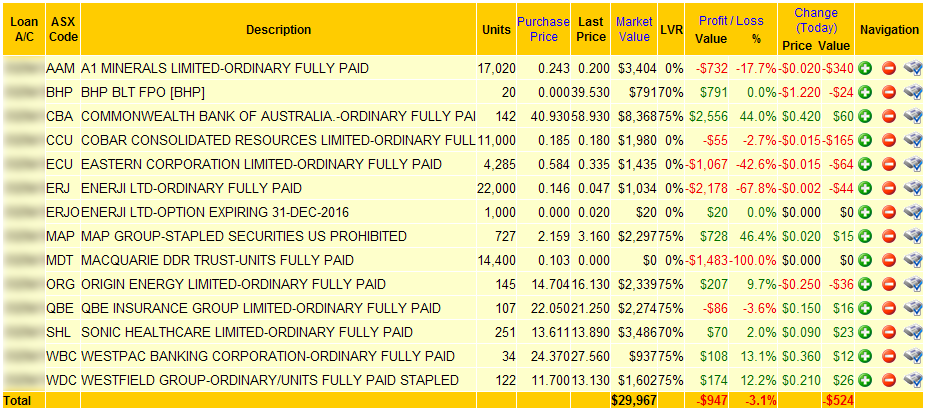Reduce CBA holding with the red minus

click(889, 116)
